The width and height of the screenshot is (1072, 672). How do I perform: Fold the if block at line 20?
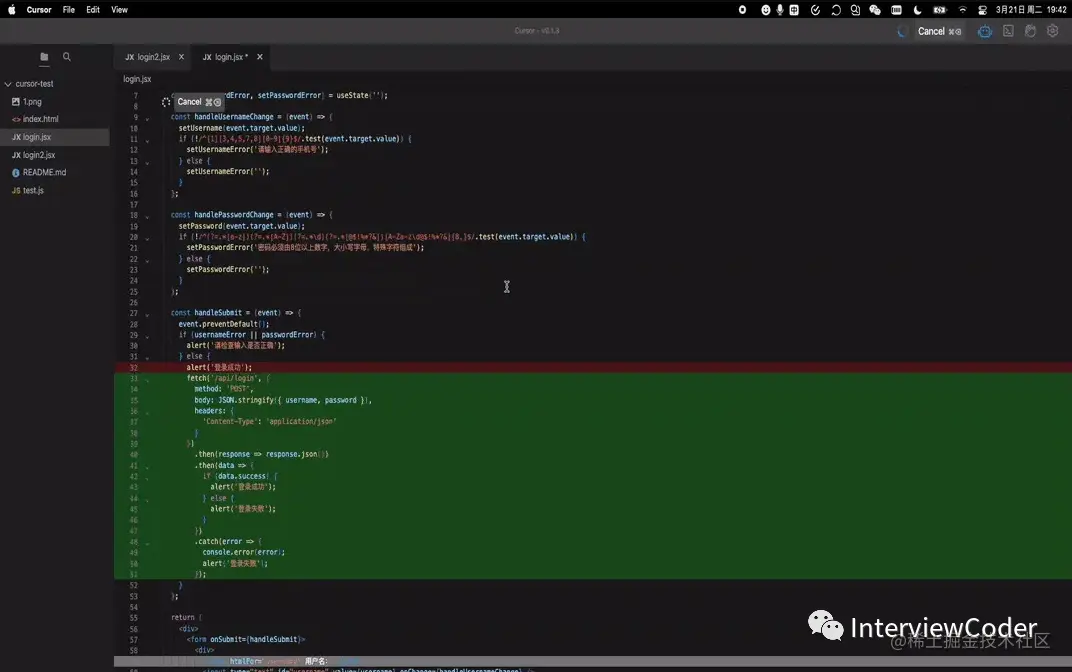(x=147, y=238)
